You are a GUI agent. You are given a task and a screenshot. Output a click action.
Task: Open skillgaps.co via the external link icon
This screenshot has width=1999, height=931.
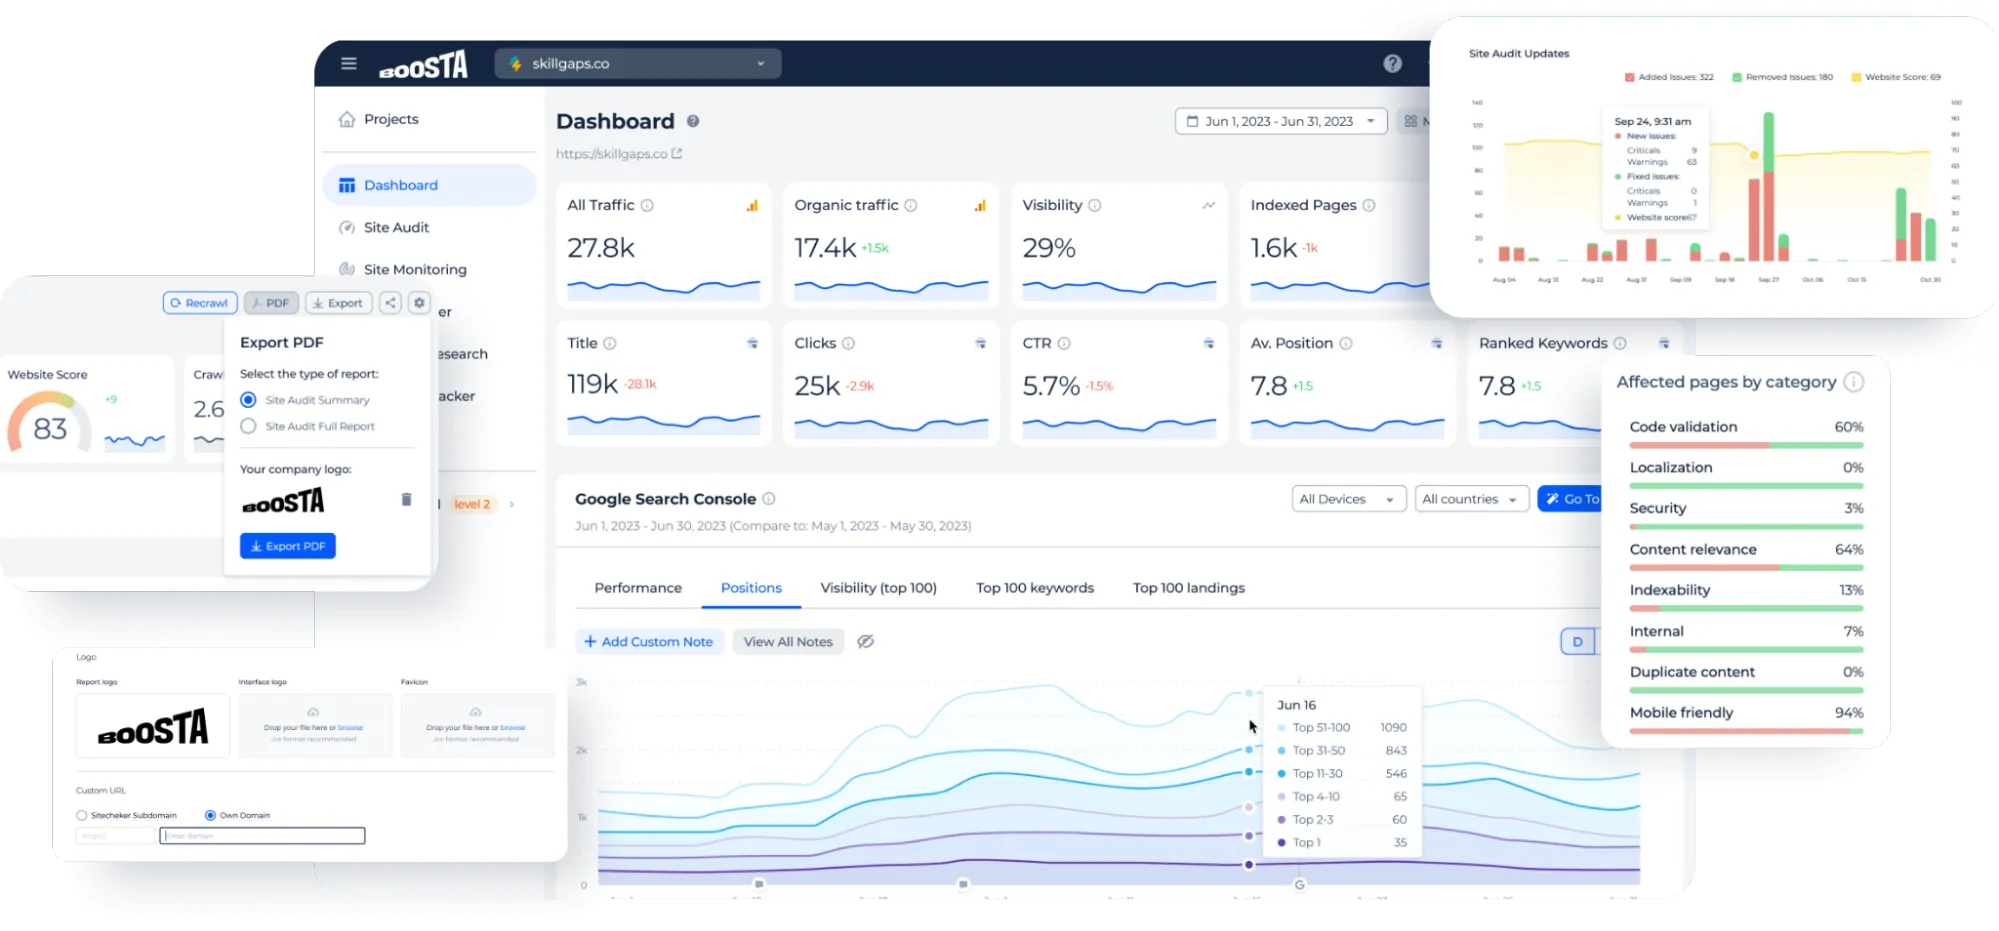678,154
